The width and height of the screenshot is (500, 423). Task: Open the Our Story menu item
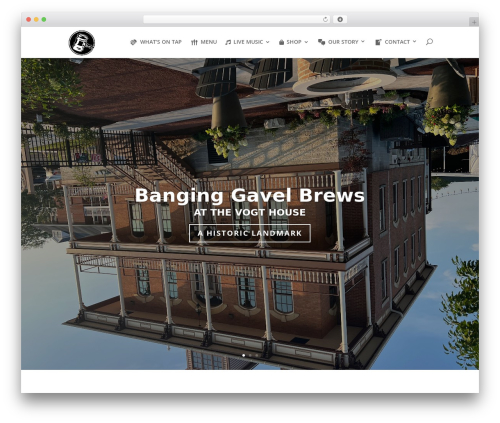coord(343,42)
